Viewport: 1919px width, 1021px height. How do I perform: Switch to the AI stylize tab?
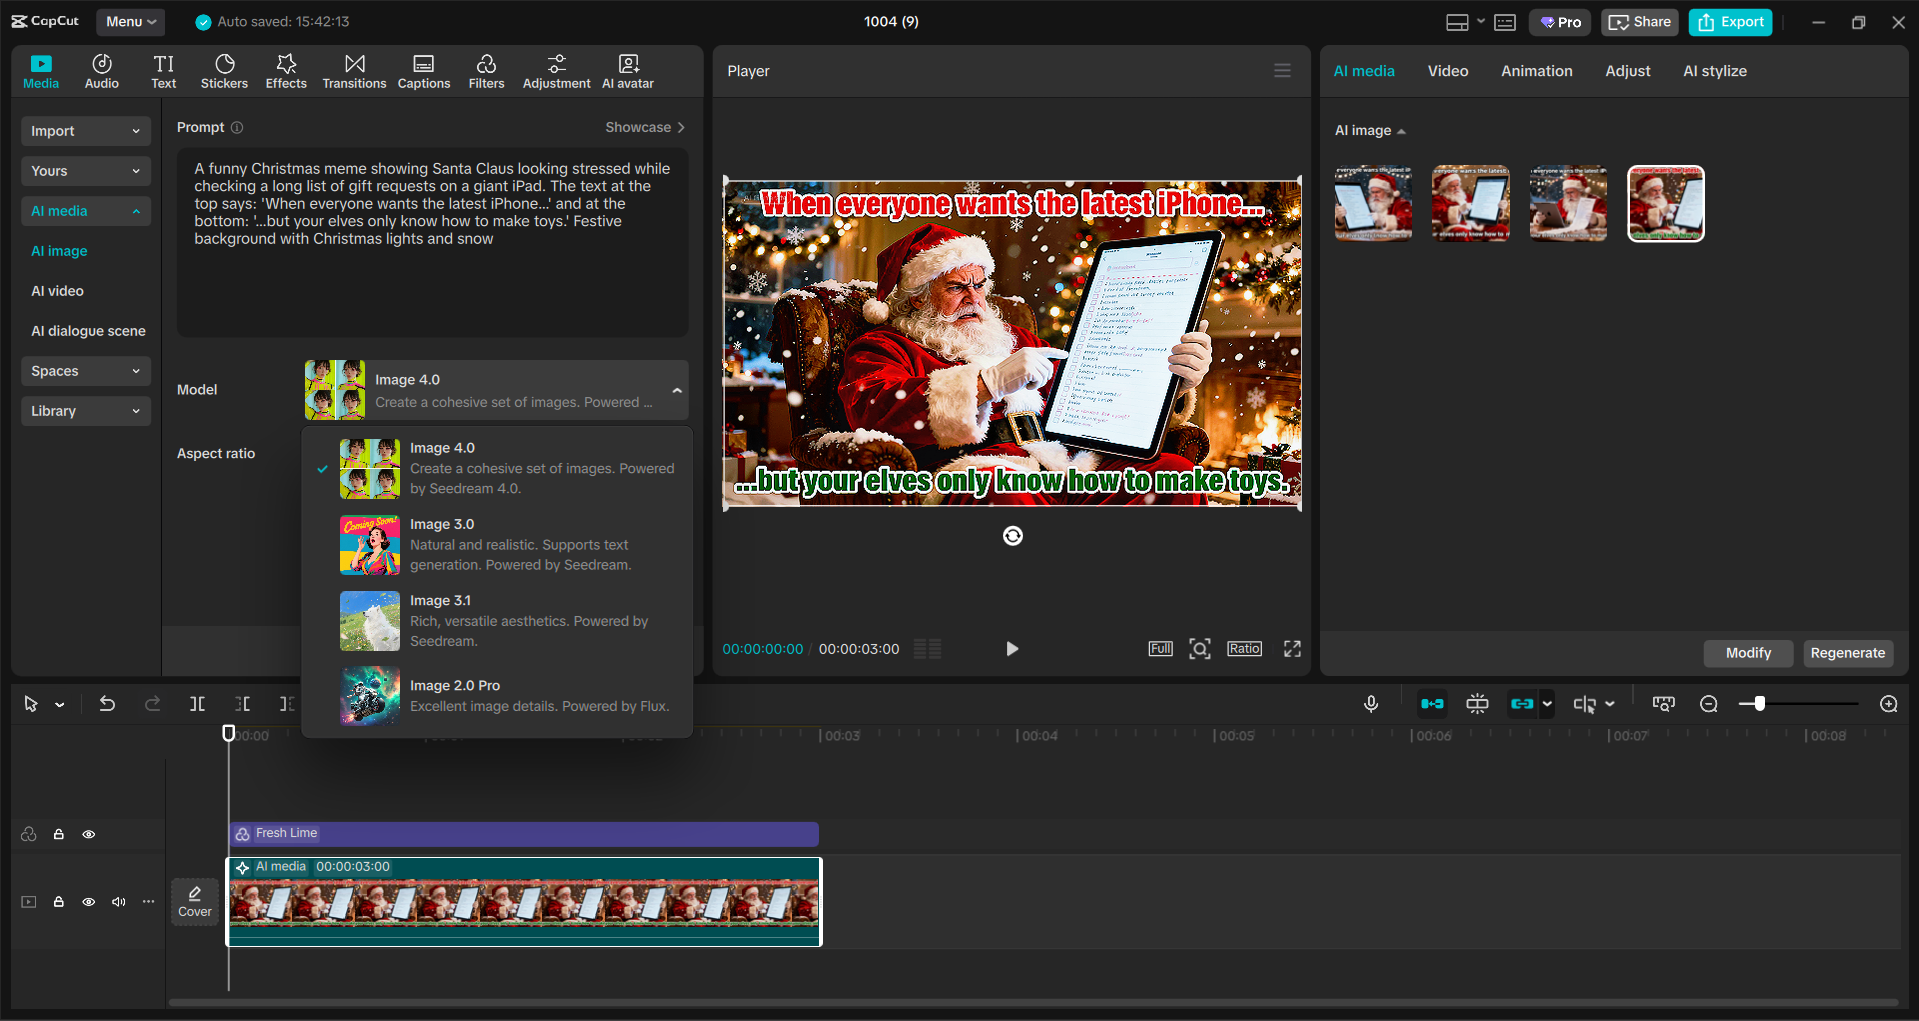(1714, 70)
